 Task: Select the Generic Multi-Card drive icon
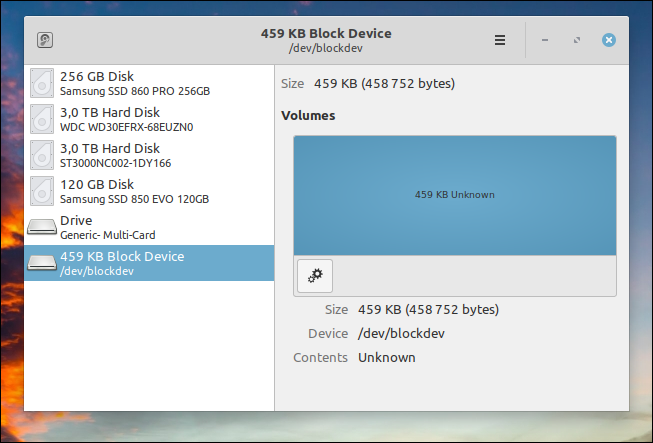(x=42, y=227)
